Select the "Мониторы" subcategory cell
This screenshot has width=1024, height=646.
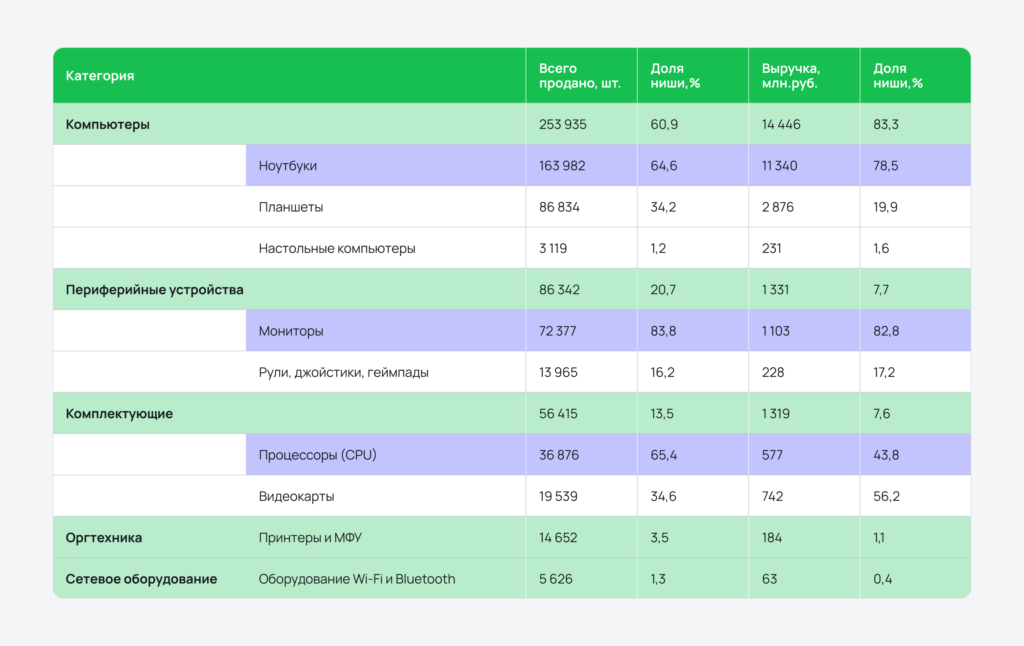pyautogui.click(x=291, y=331)
